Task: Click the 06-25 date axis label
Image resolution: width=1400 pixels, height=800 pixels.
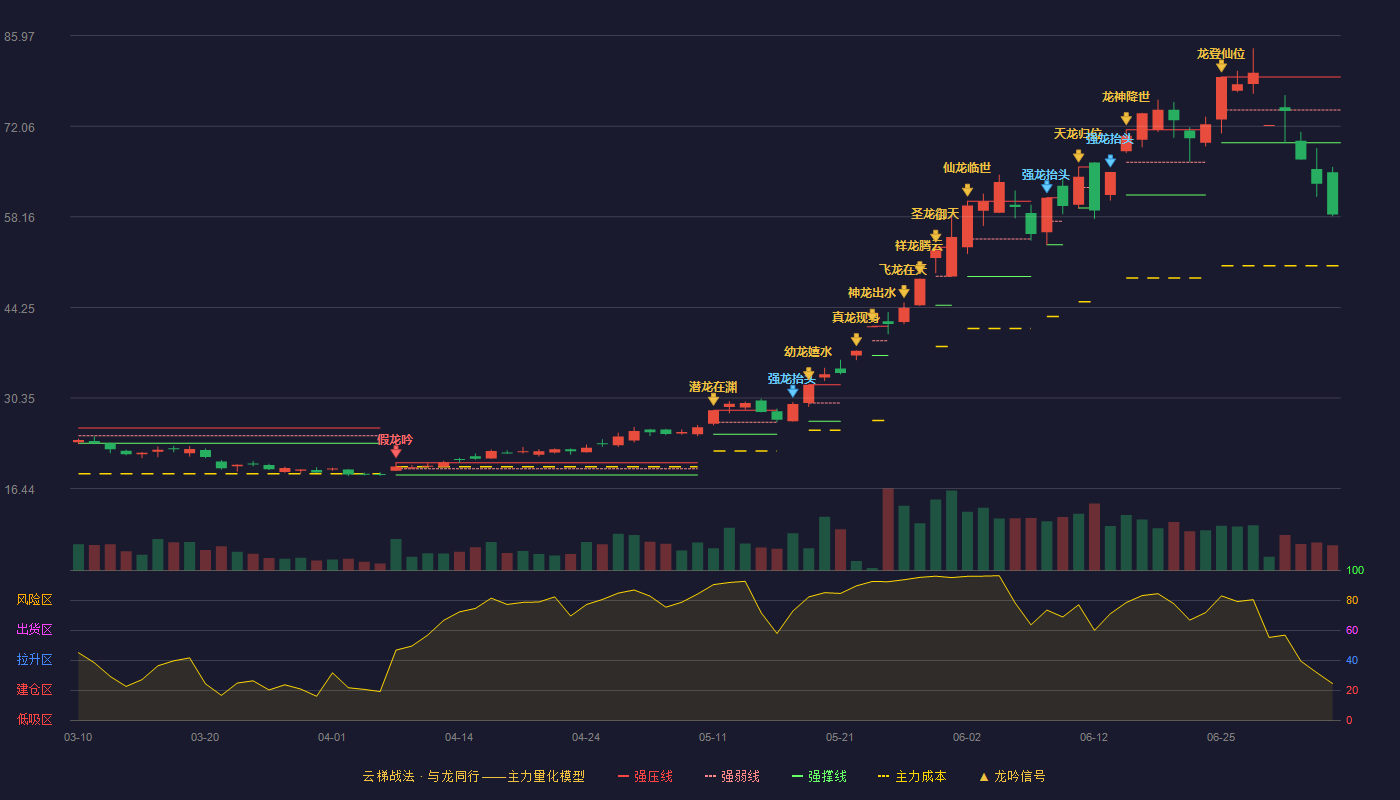Action: 1221,737
